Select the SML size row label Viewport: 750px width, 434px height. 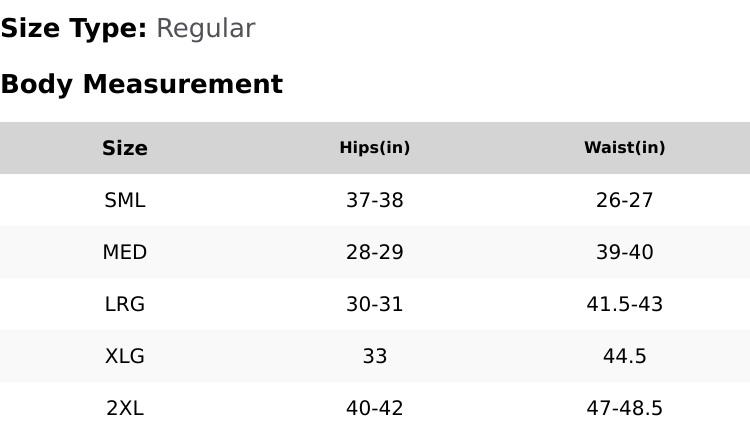pos(125,200)
